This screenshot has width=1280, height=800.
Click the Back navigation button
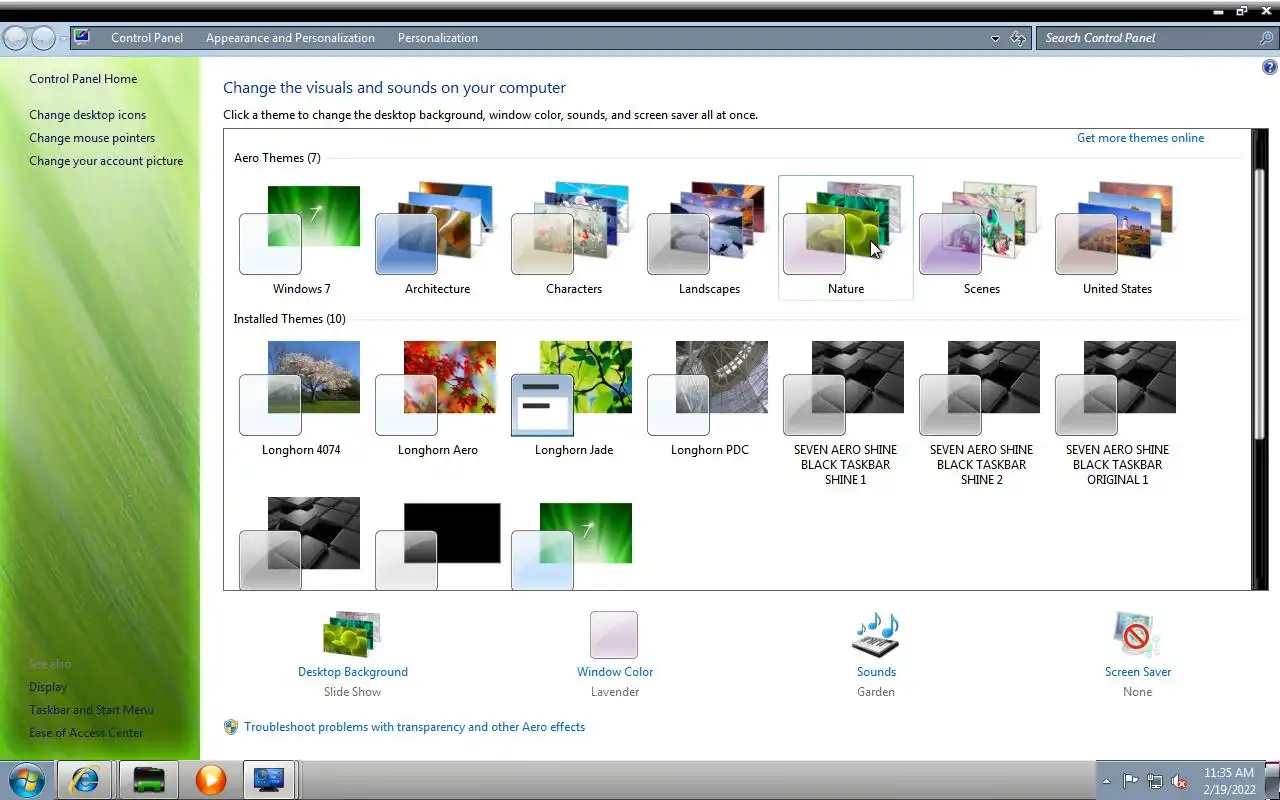15,38
